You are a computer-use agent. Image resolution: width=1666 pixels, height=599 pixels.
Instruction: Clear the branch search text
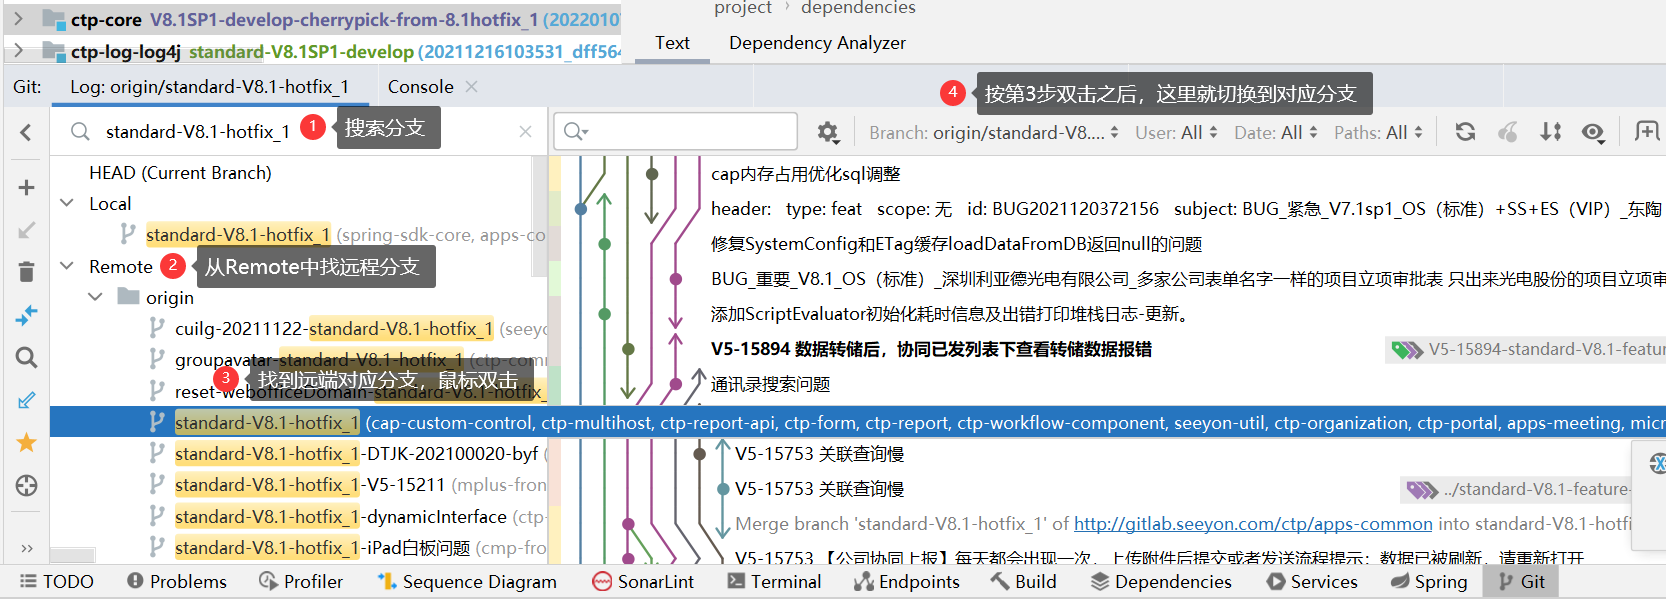(x=525, y=132)
